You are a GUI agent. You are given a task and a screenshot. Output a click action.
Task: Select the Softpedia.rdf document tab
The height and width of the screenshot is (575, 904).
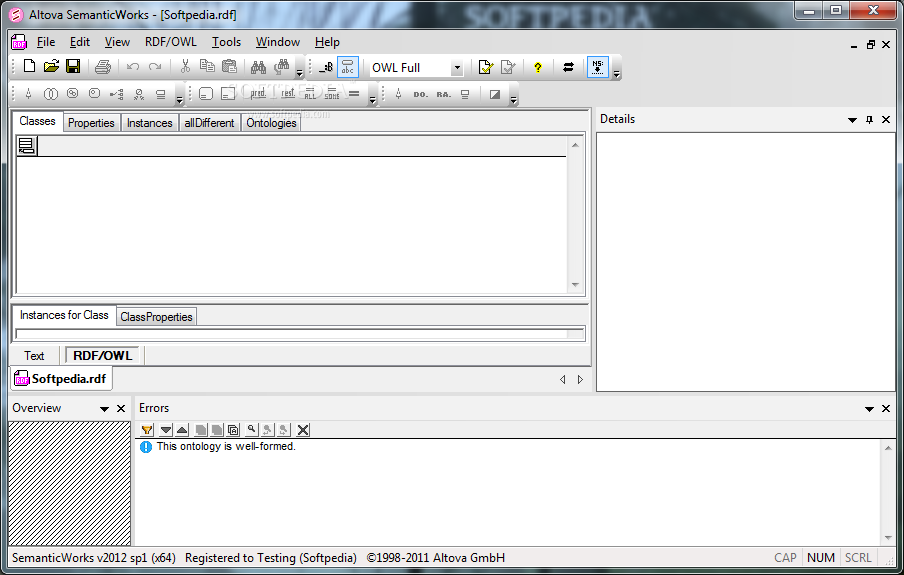tap(61, 379)
